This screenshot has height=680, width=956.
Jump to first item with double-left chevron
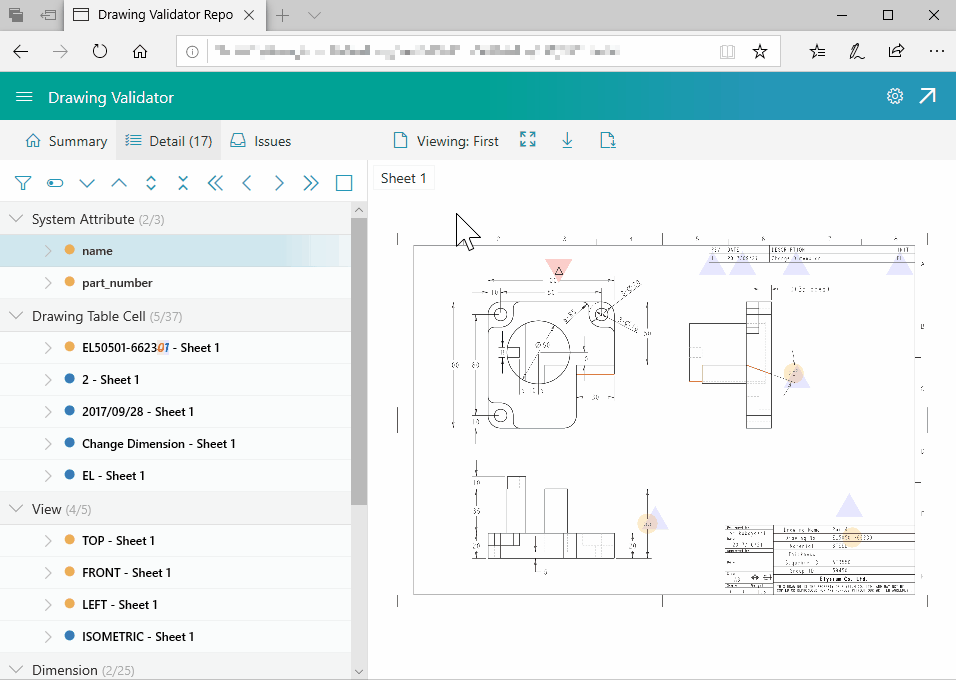(x=215, y=183)
